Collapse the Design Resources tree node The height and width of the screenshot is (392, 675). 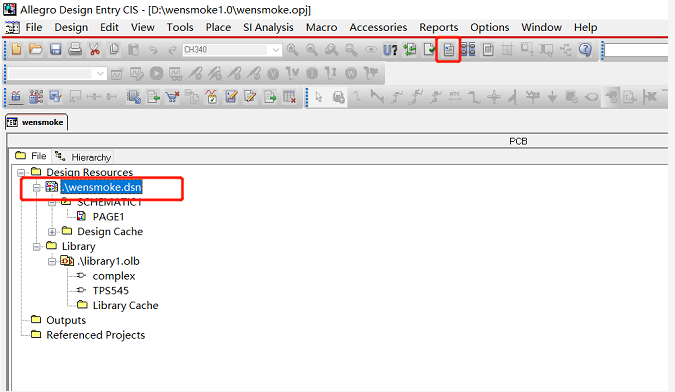(21, 173)
